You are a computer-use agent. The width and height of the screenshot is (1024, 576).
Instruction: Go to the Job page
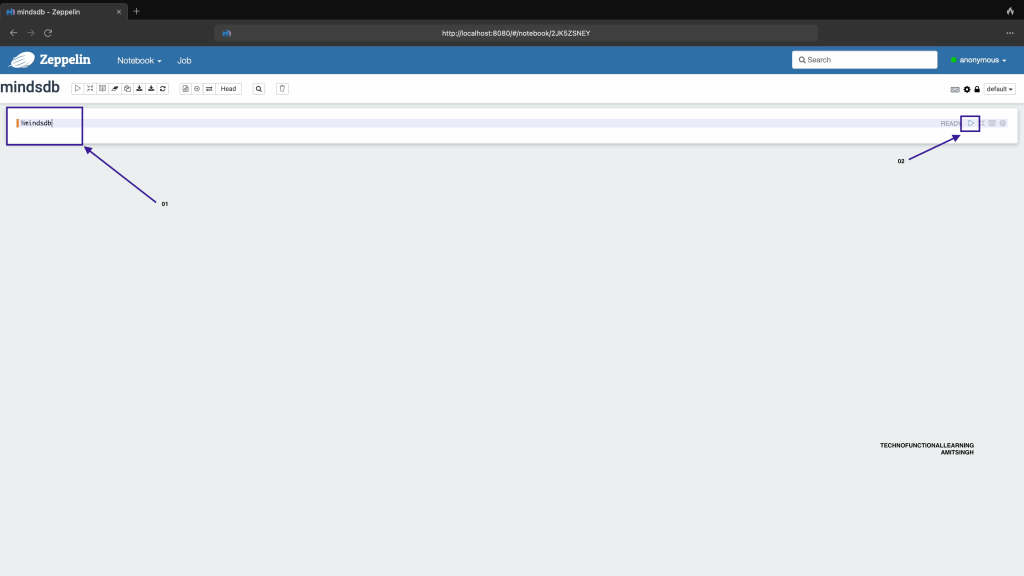click(x=184, y=60)
